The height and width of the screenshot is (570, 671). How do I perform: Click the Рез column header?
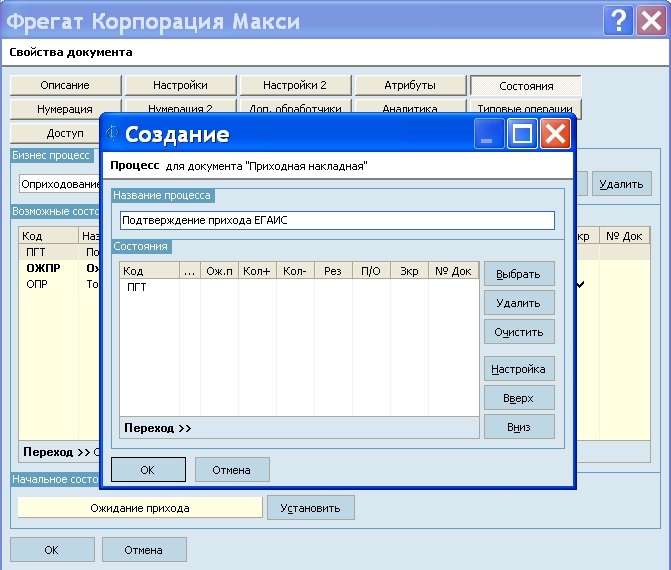click(x=333, y=271)
